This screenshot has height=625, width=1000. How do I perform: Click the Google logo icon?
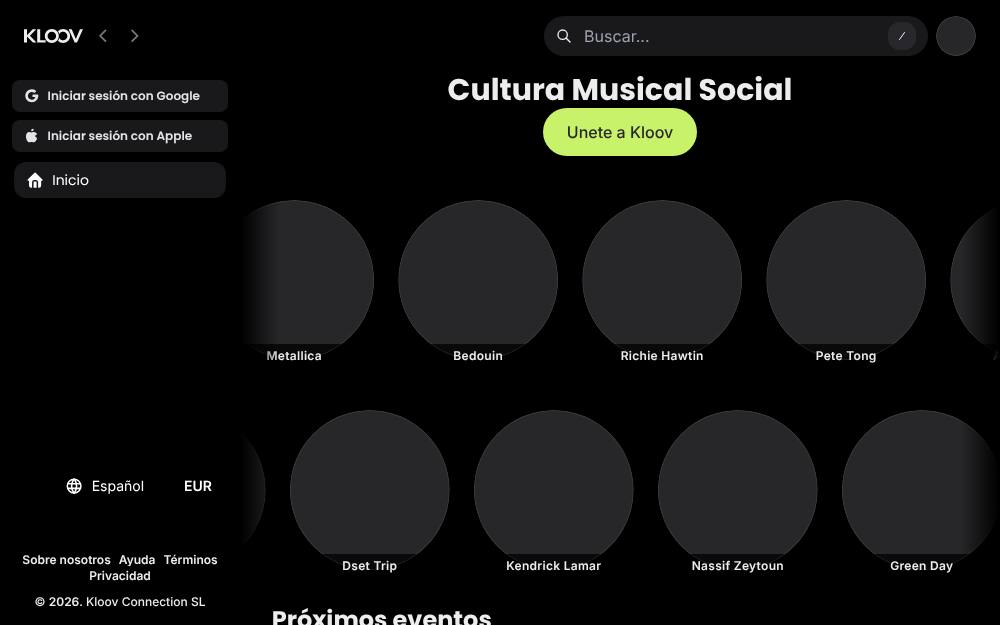pyautogui.click(x=31, y=96)
